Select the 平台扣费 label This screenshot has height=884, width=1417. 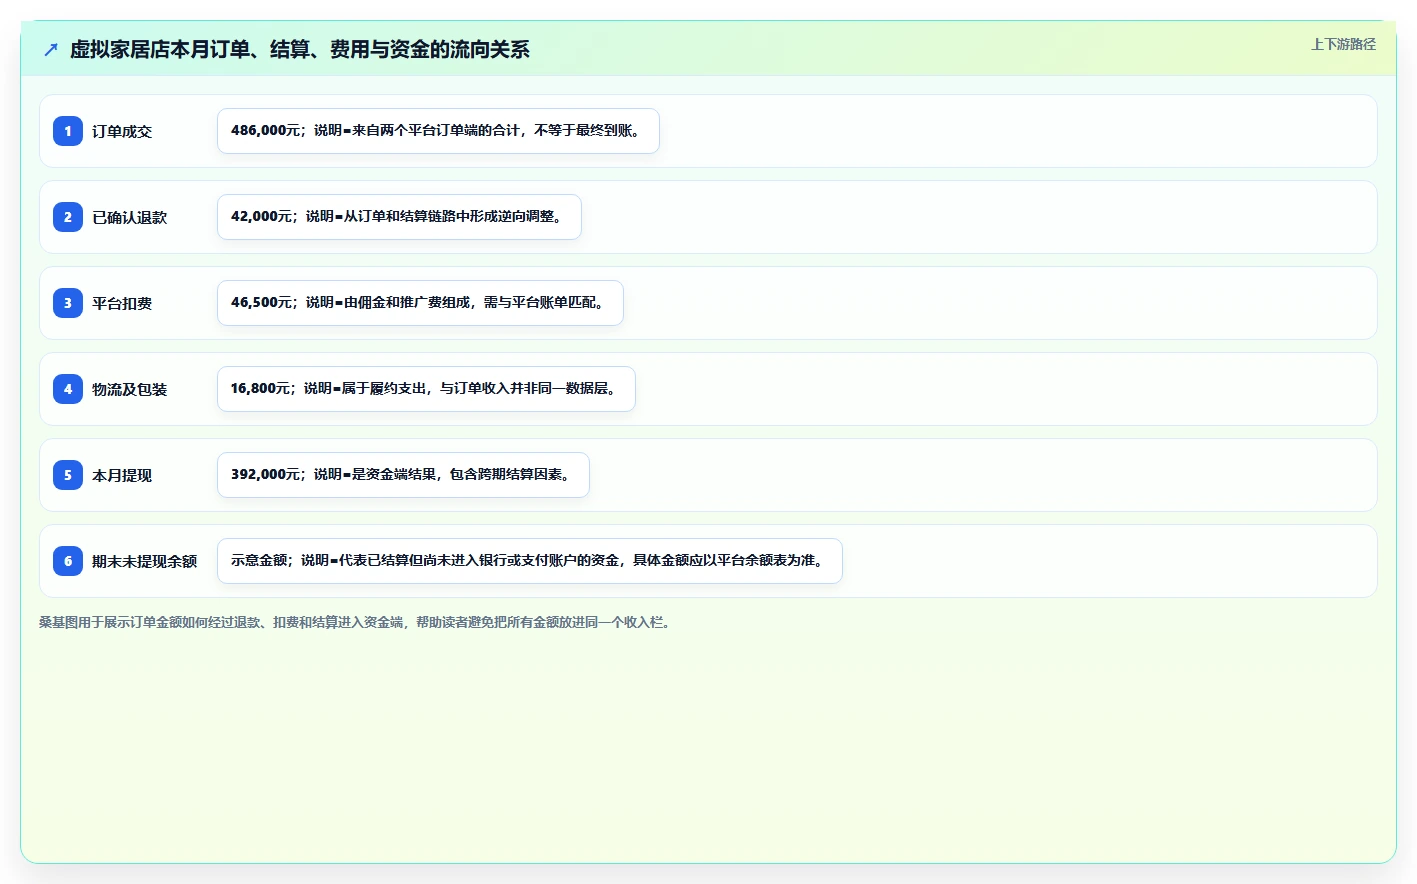(x=122, y=303)
